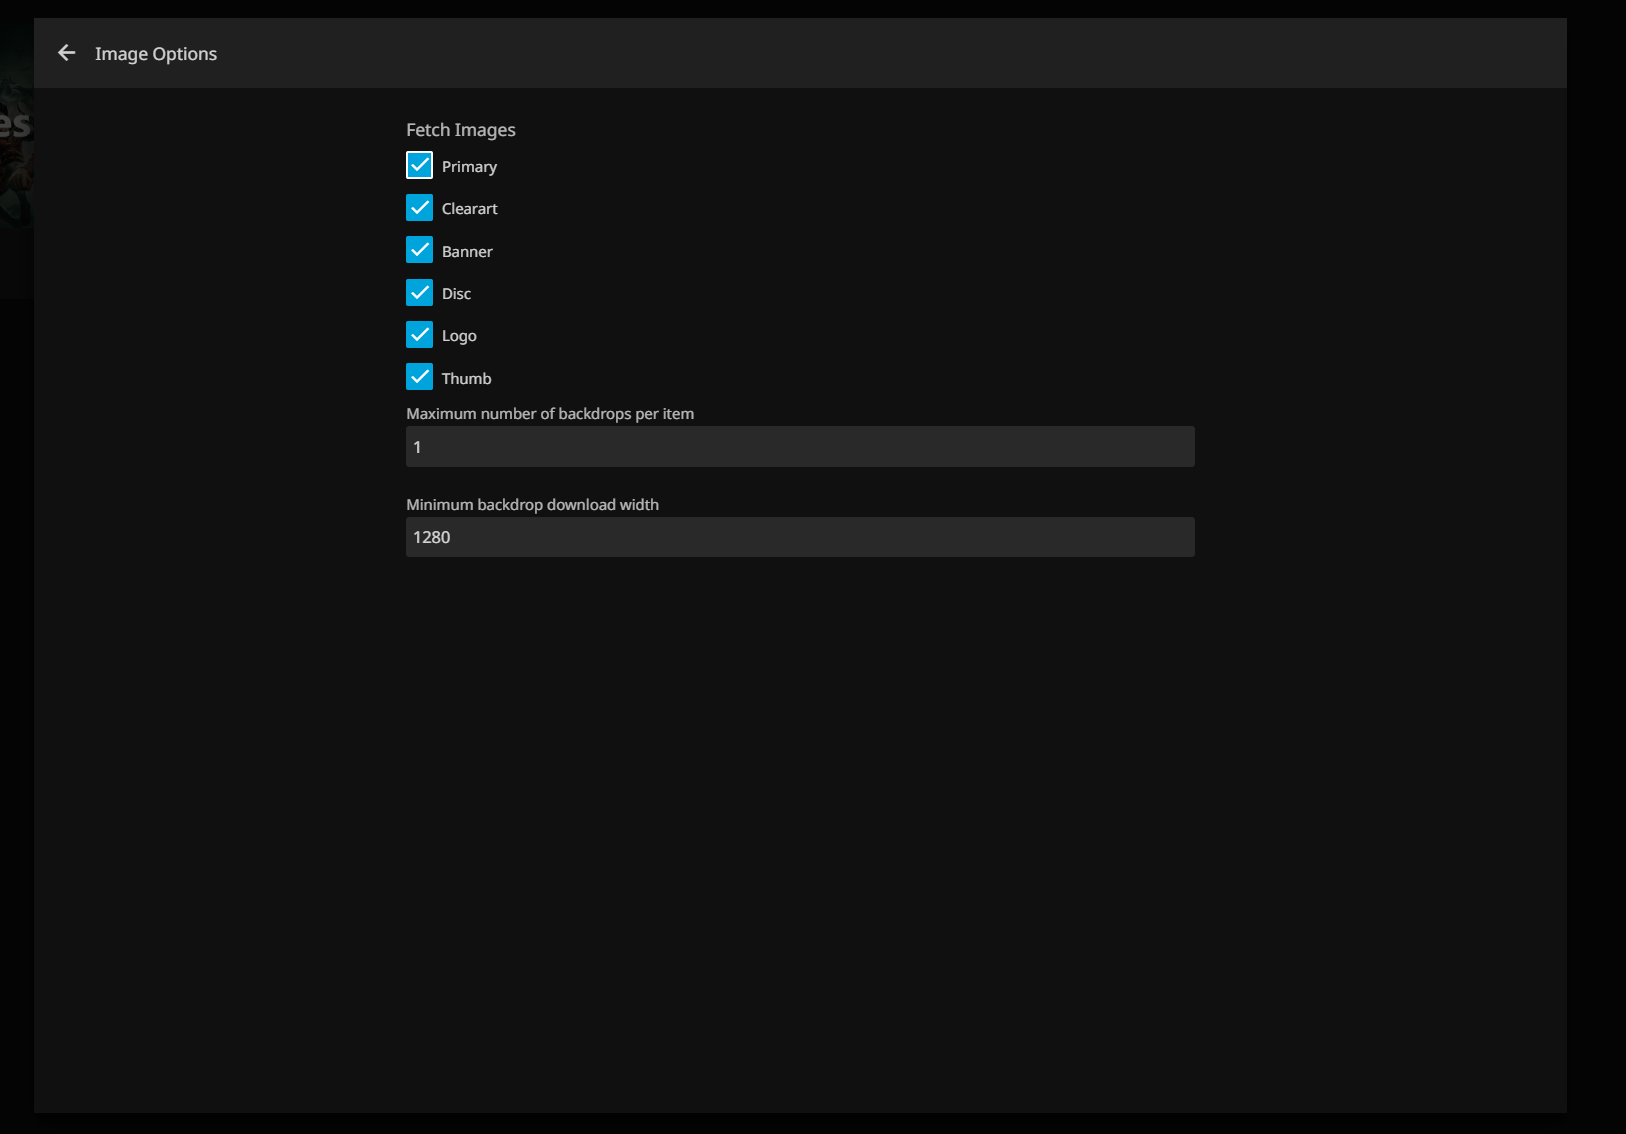The image size is (1626, 1134).
Task: Click 'Maximum number of backdrops per item' label
Action: [x=549, y=414]
